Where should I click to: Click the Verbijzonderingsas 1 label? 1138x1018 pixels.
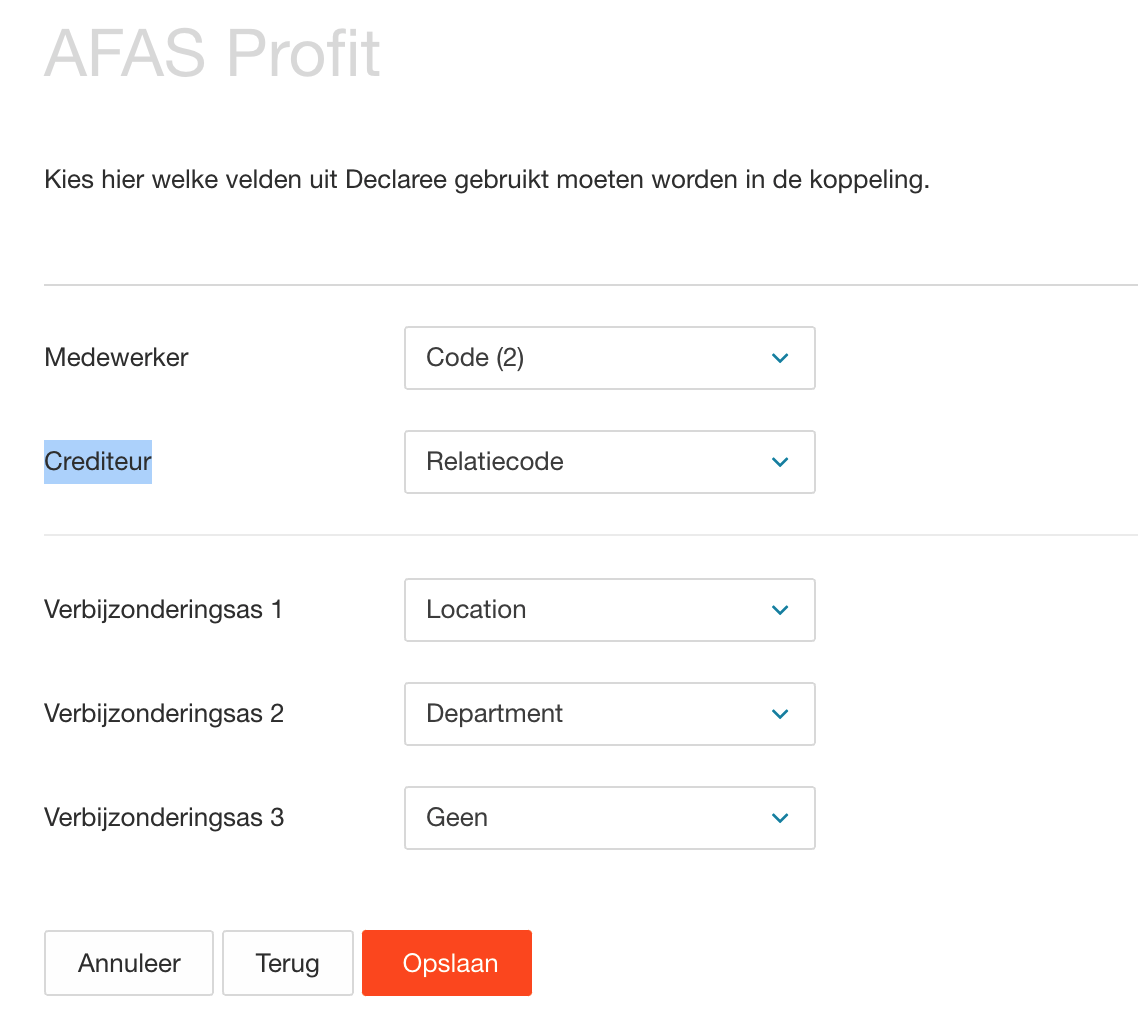[163, 609]
